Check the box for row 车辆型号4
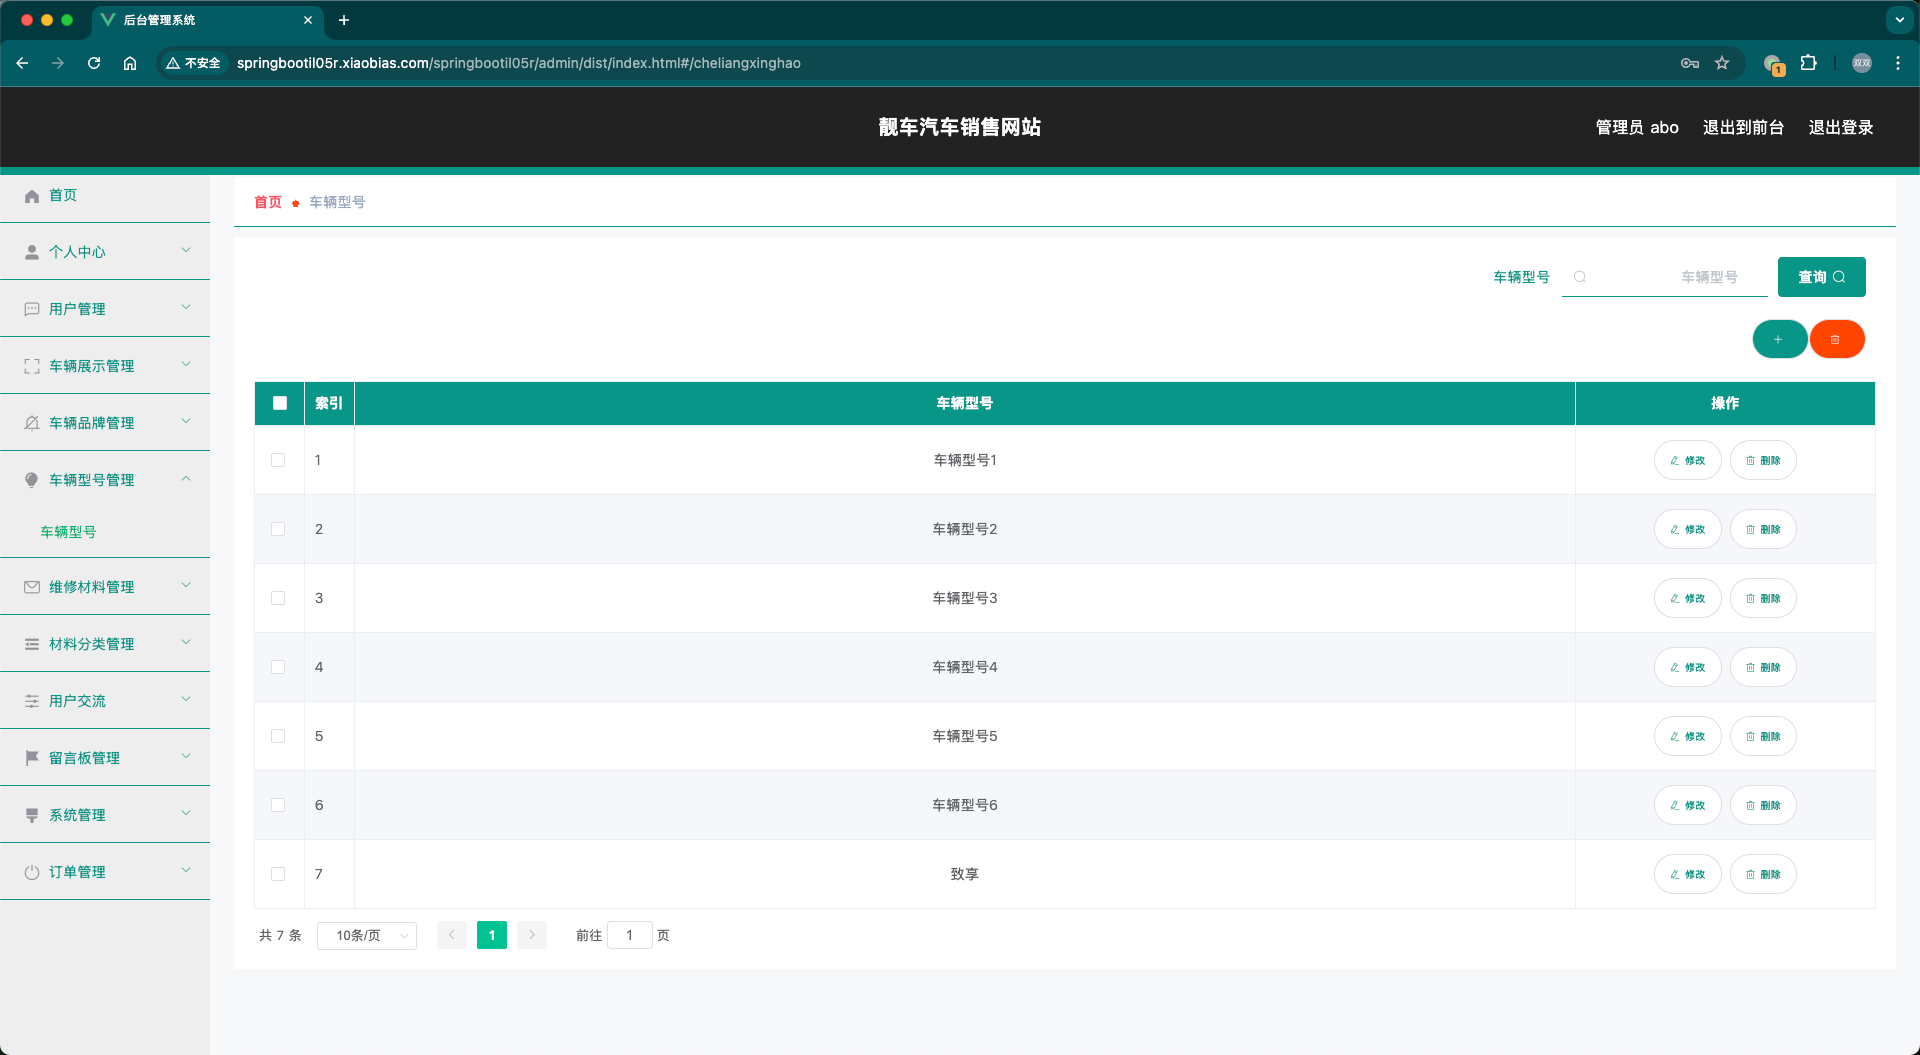Screen dimensions: 1920x1055 278,667
